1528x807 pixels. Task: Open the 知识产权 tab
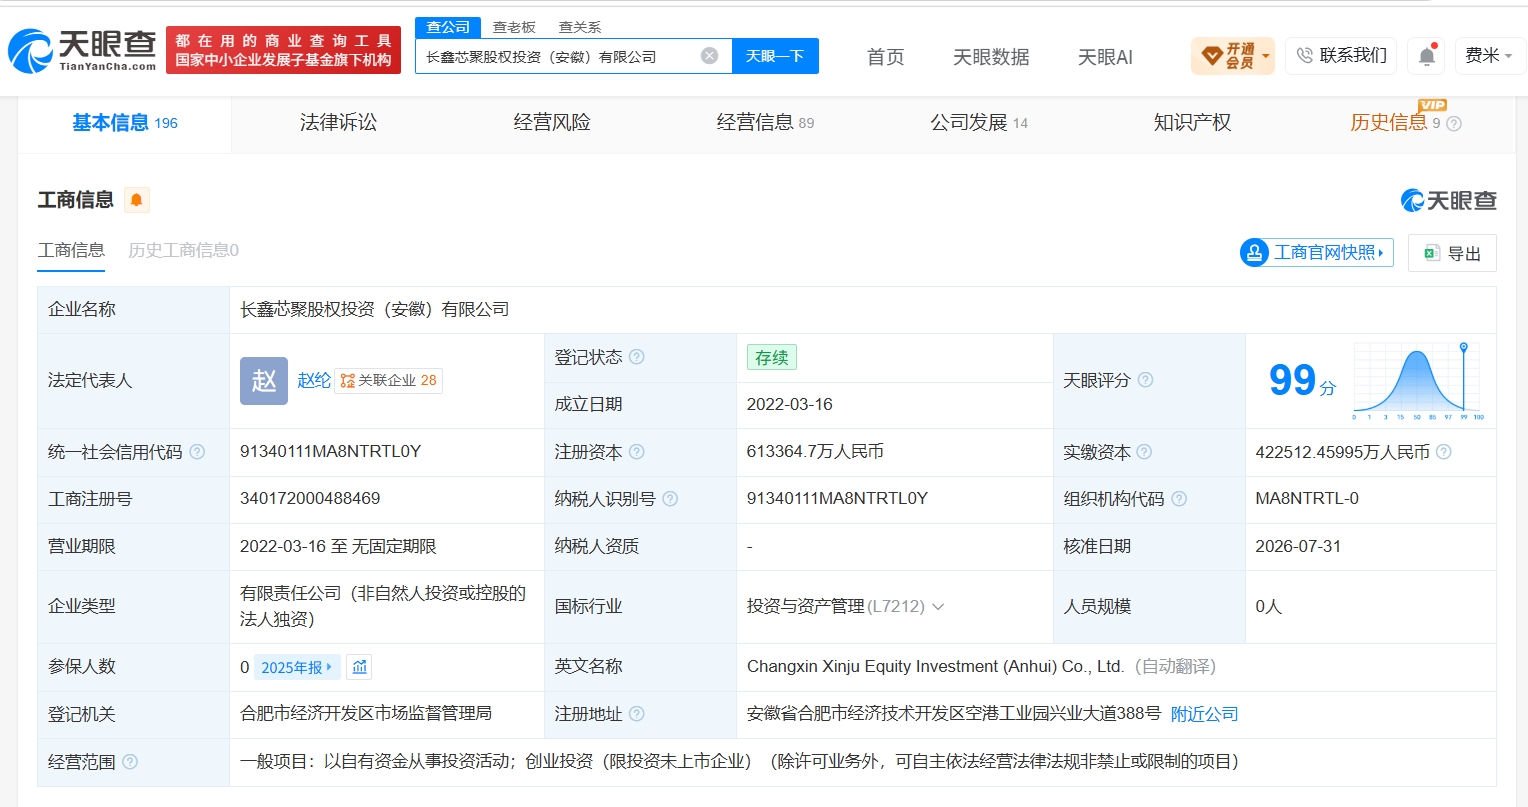tap(1192, 123)
